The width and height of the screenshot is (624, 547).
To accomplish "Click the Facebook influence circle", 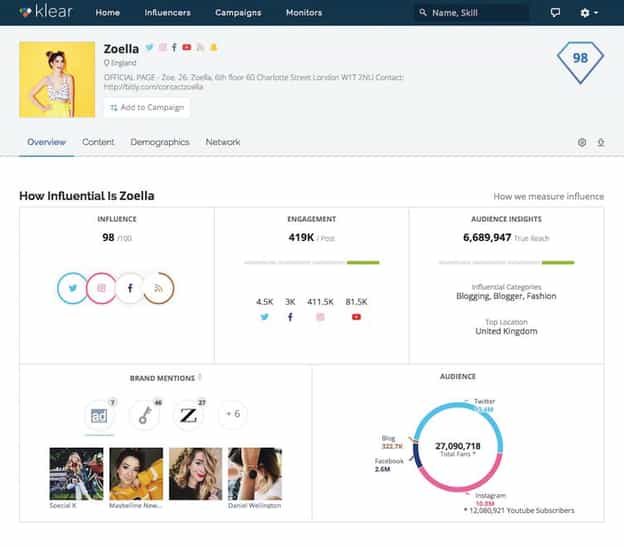I will pyautogui.click(x=130, y=288).
